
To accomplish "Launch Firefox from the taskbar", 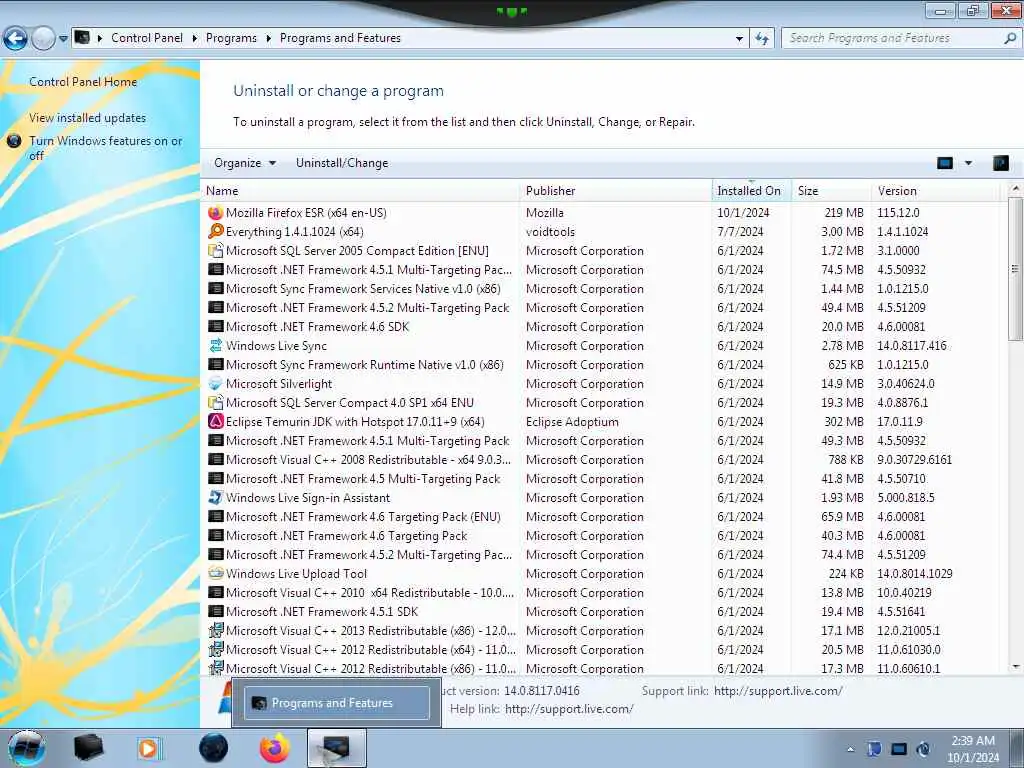I will 274,748.
